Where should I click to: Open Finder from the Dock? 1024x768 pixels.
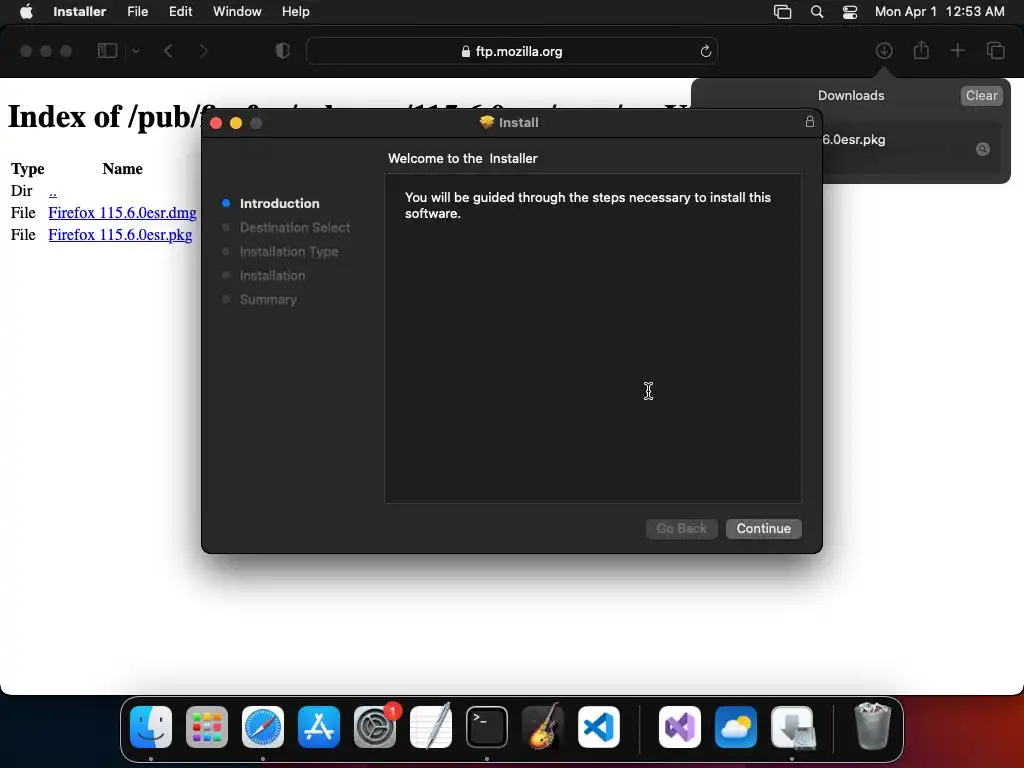click(151, 727)
